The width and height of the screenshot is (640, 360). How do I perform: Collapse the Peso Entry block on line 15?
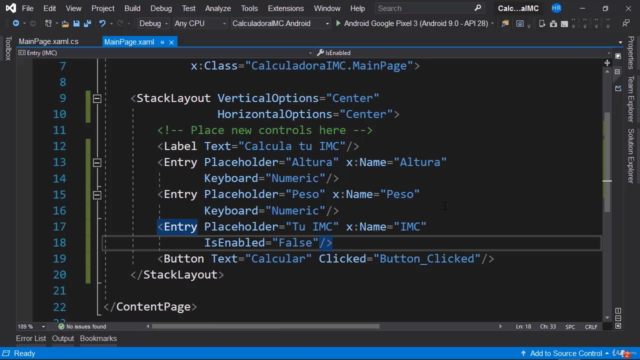click(97, 195)
